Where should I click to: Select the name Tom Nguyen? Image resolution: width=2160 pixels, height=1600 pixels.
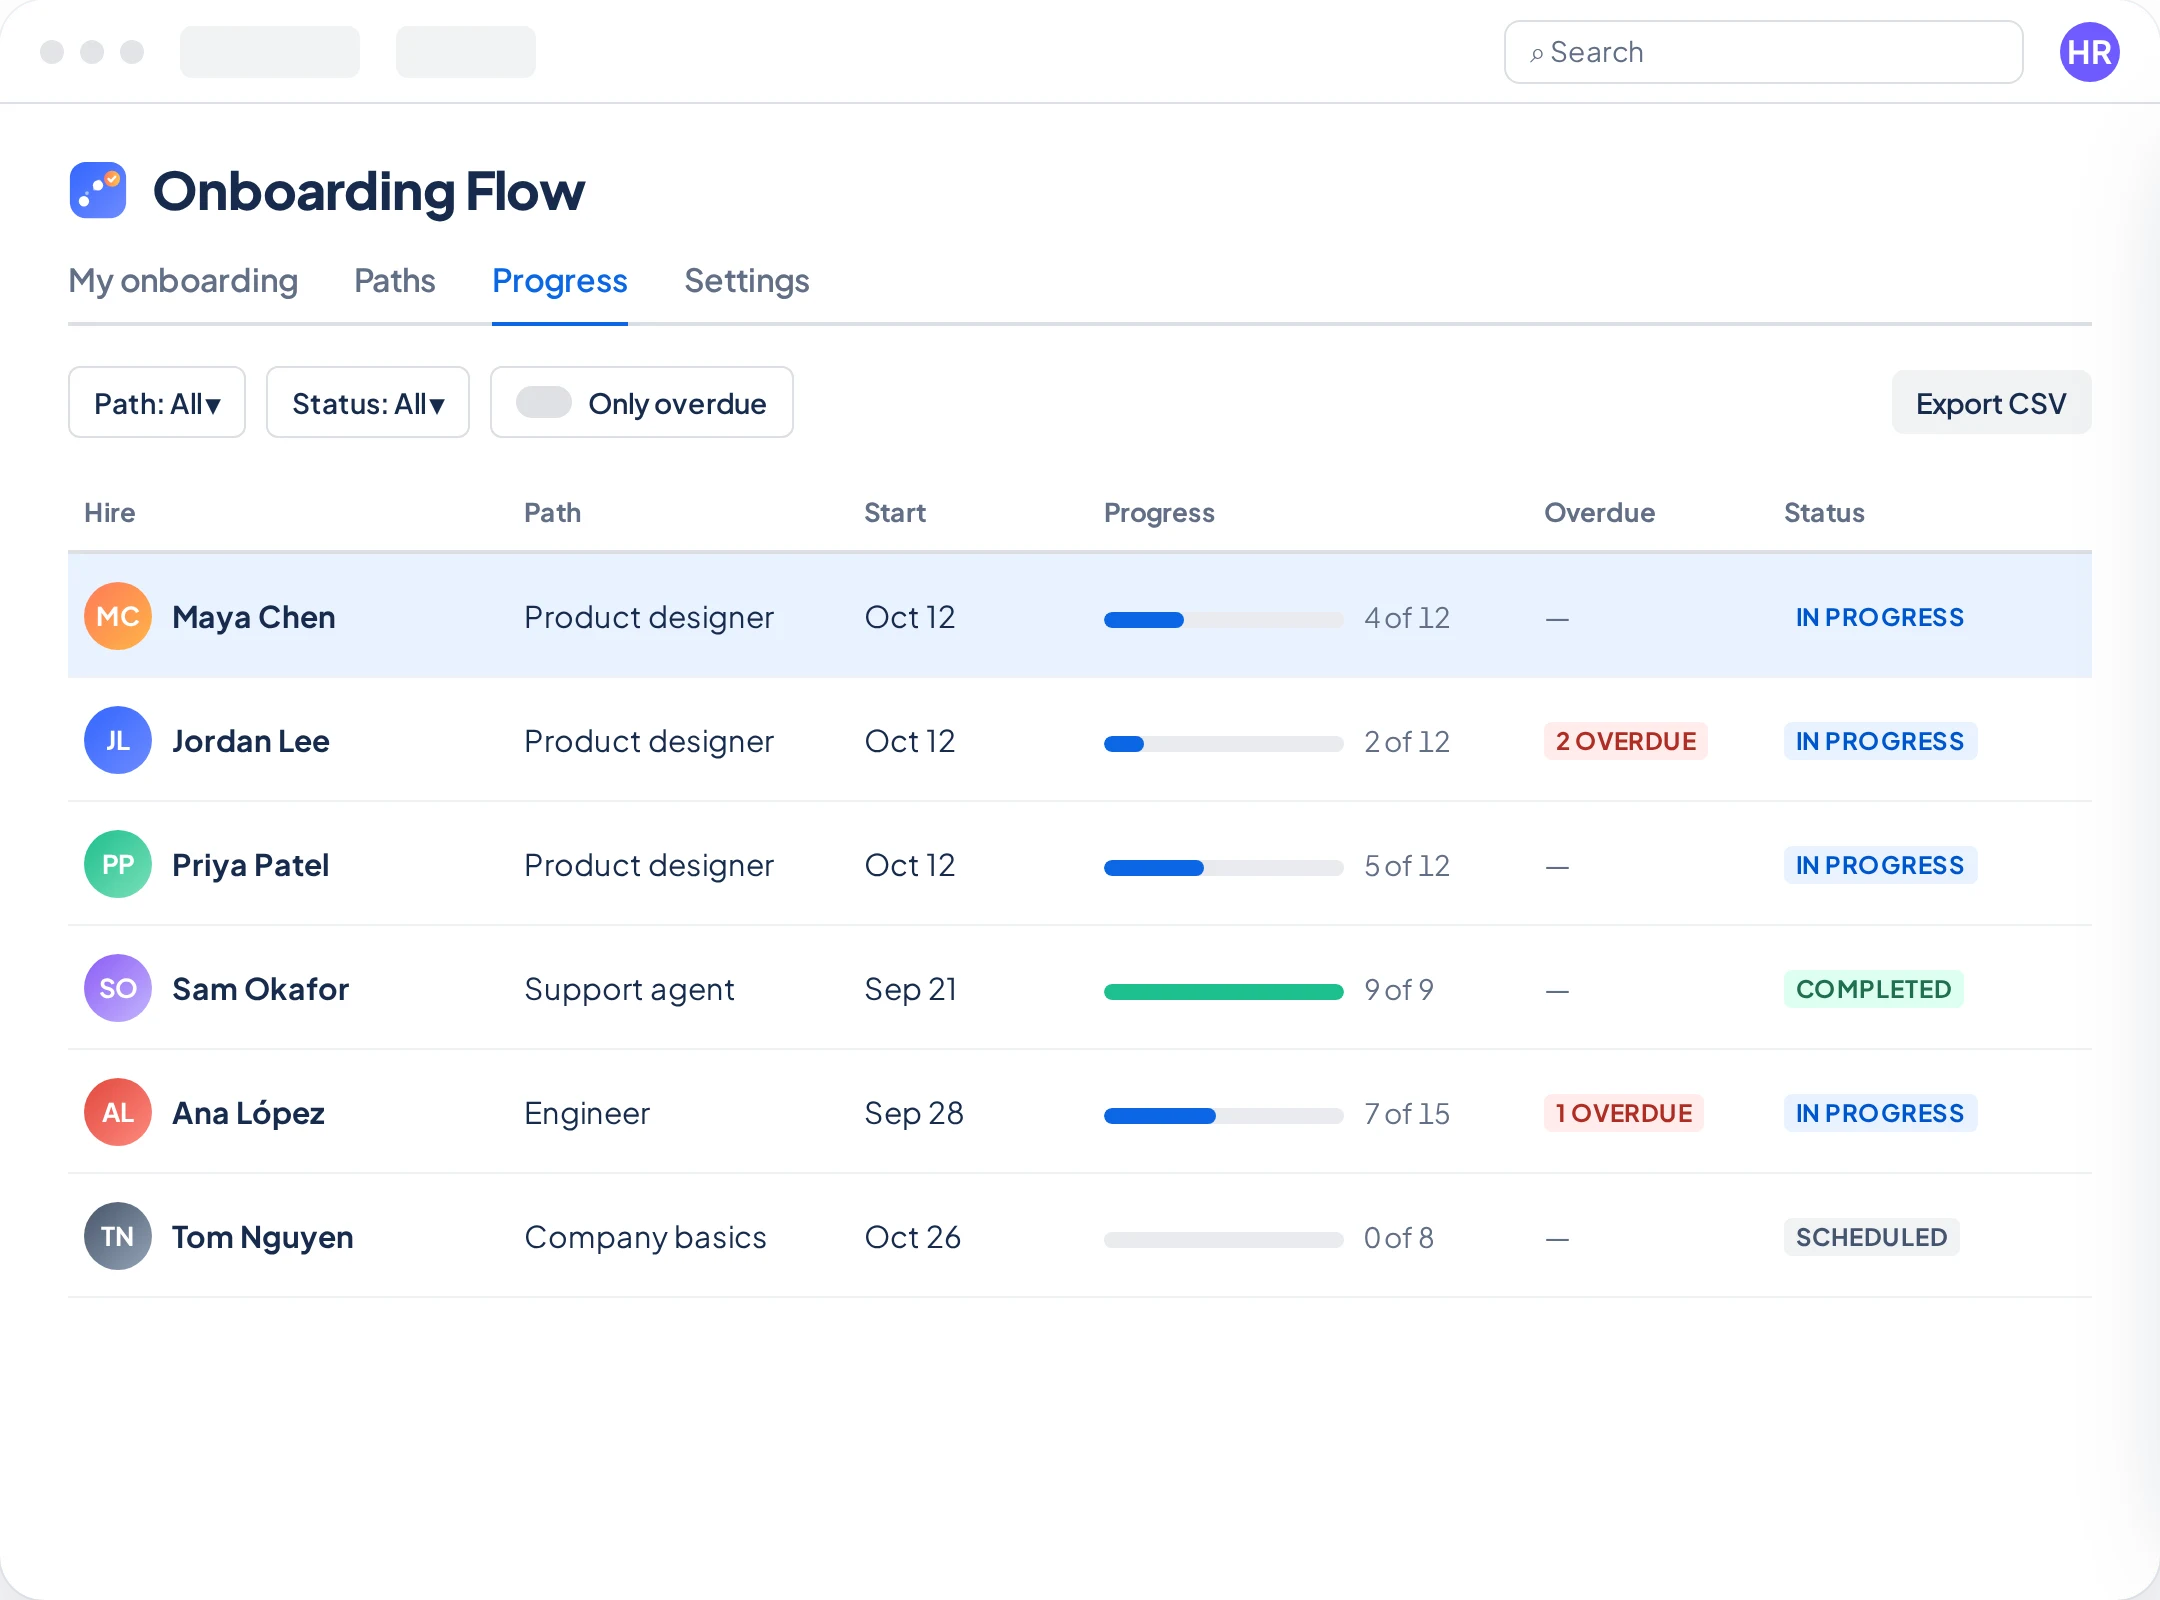click(x=263, y=1237)
